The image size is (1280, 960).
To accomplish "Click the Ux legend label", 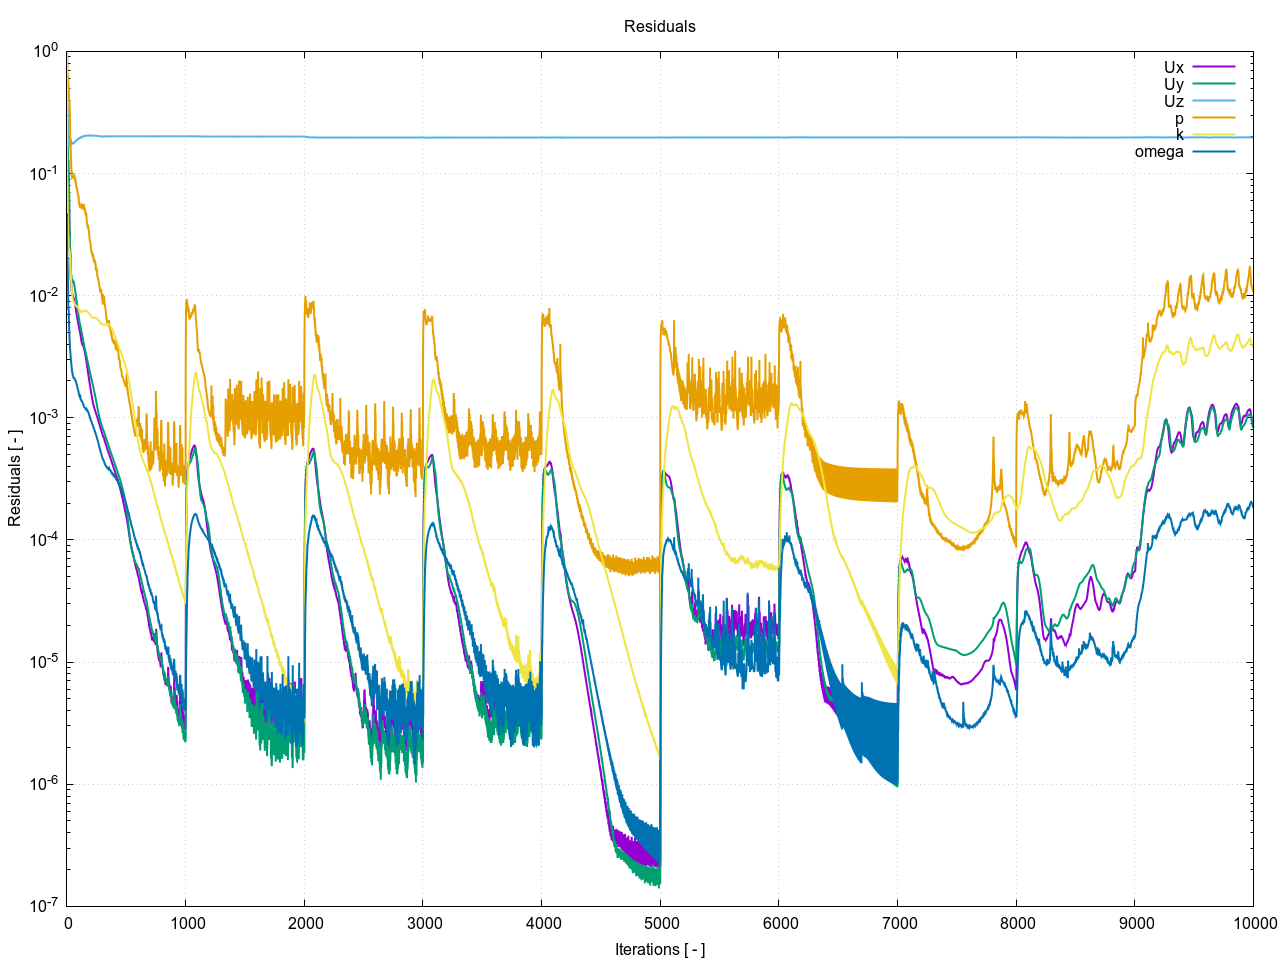I will pos(1173,68).
